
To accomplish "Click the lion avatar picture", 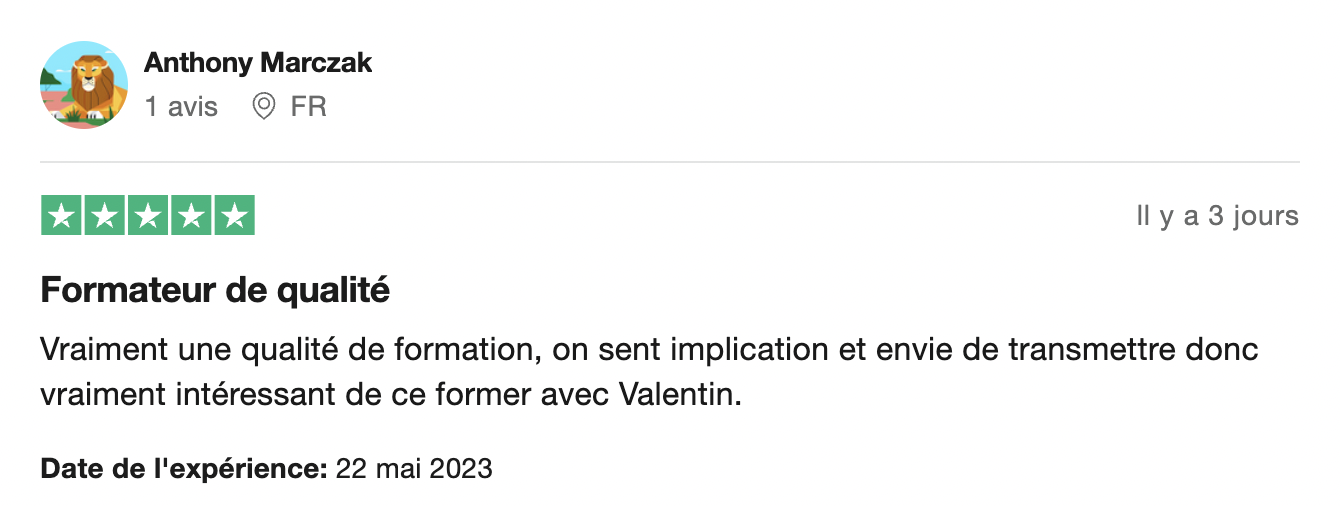I will pos(84,85).
